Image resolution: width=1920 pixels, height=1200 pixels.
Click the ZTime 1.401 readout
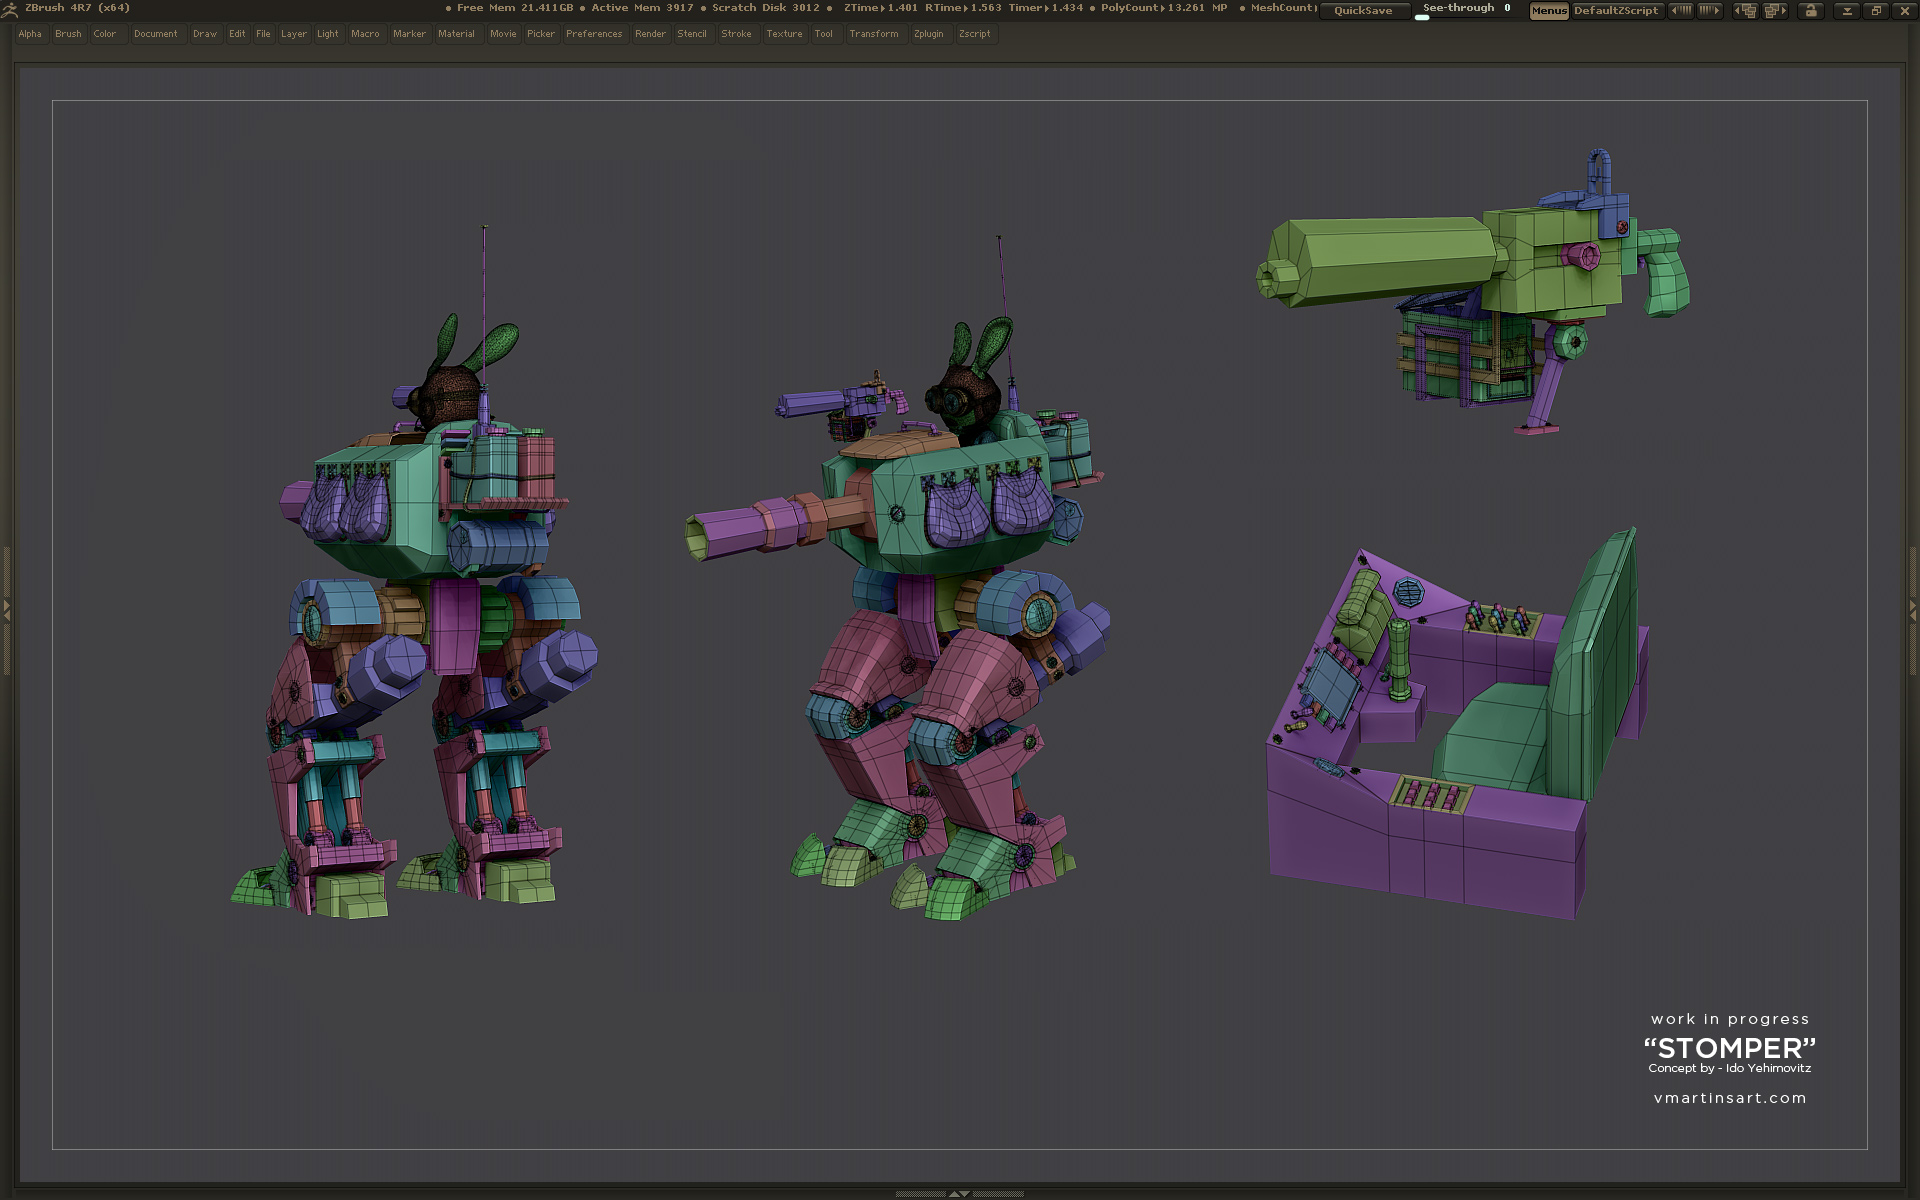881,8
